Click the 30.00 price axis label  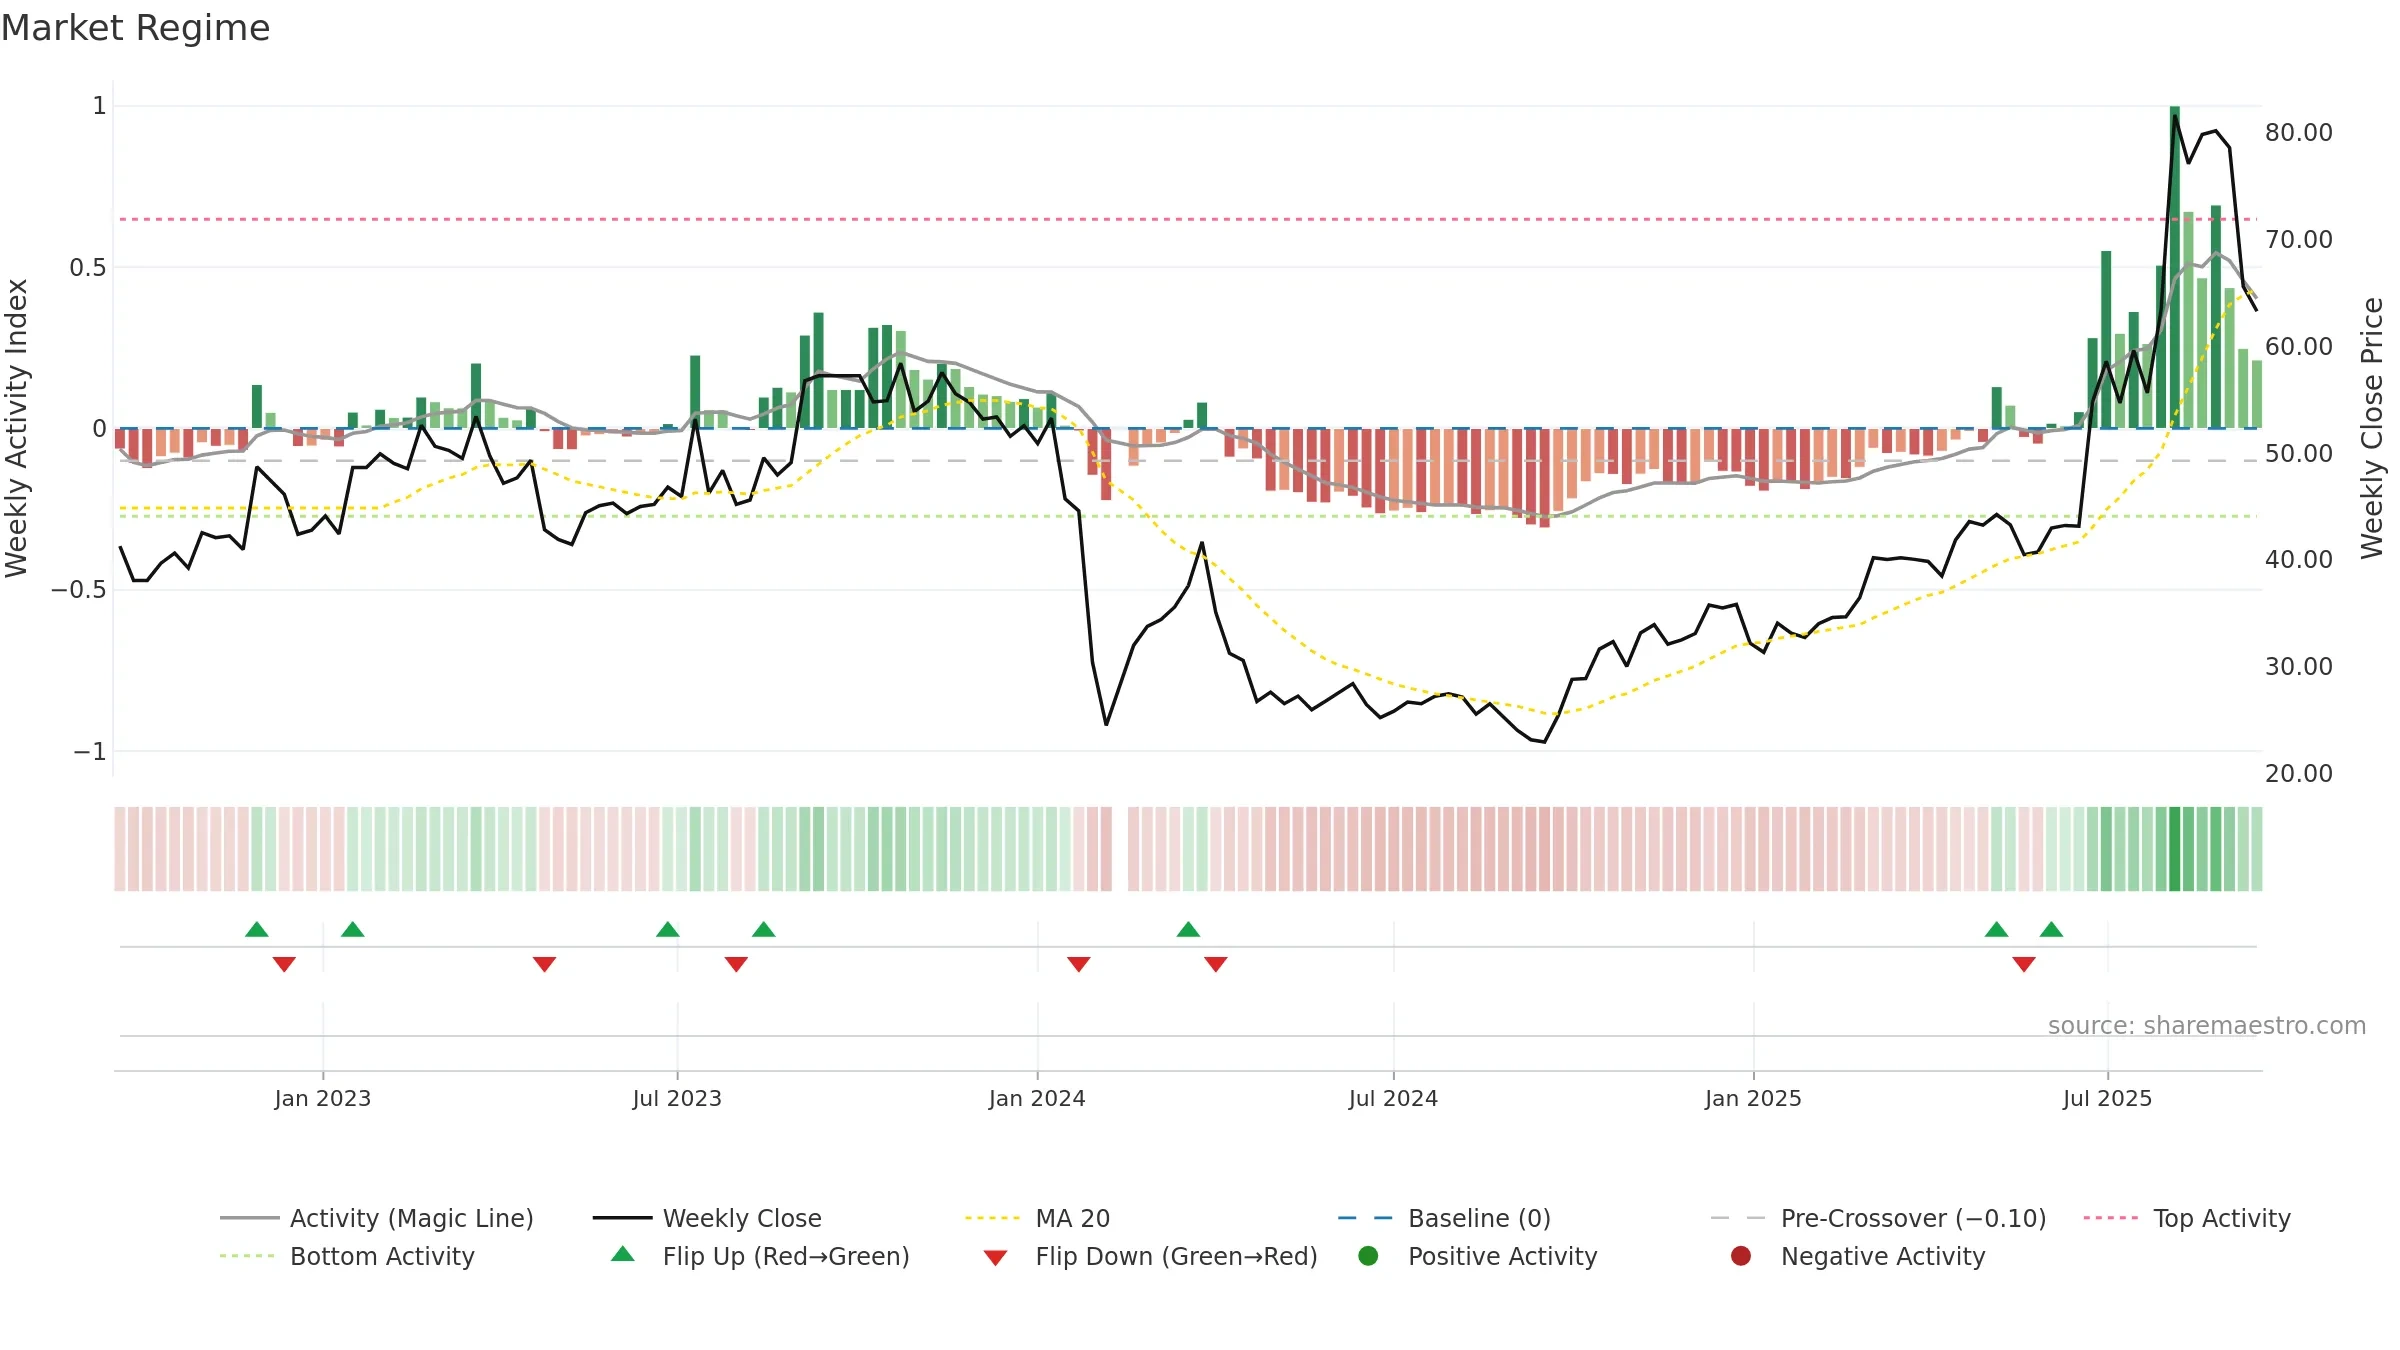(x=2299, y=667)
